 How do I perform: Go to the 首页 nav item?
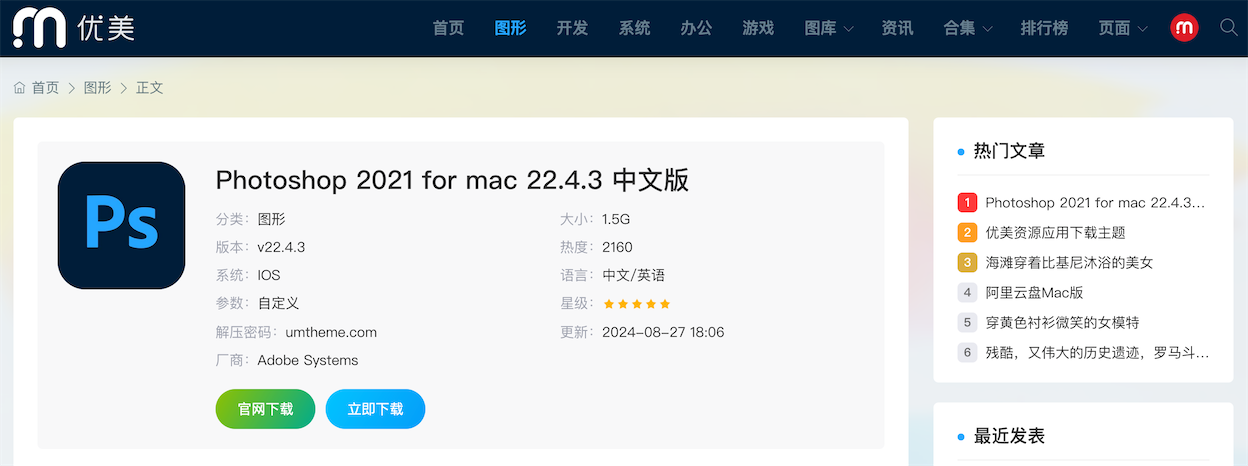point(448,28)
